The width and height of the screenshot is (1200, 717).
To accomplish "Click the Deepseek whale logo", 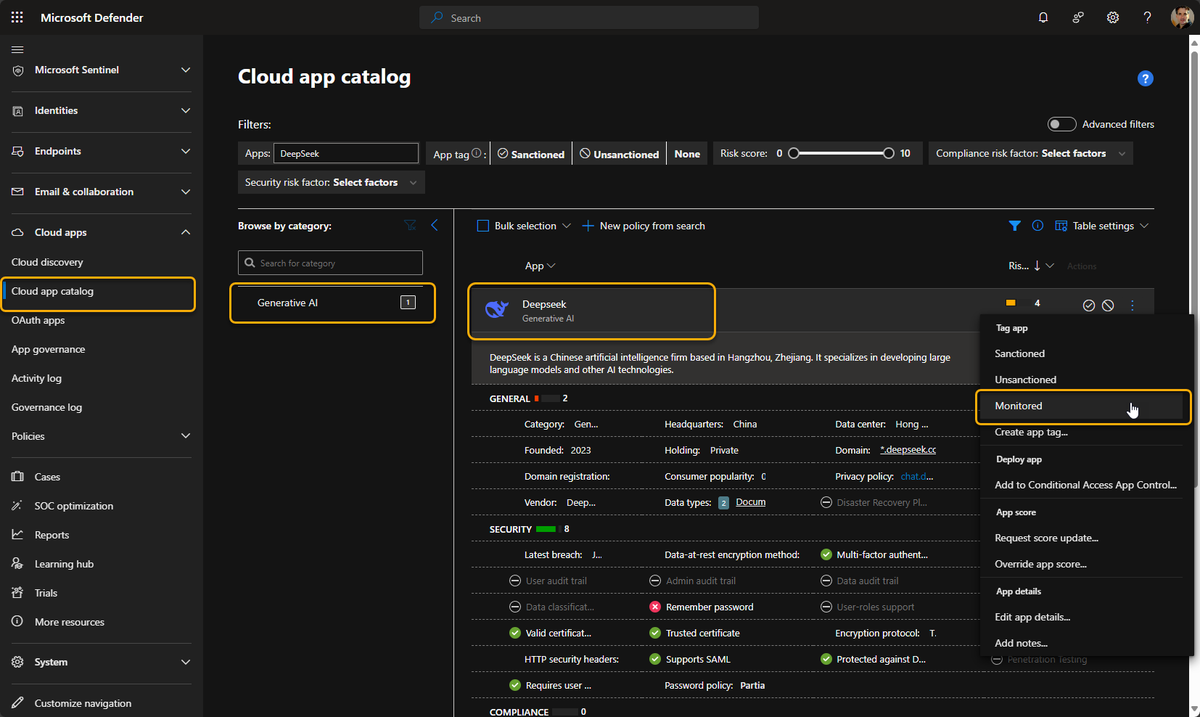I will point(496,310).
